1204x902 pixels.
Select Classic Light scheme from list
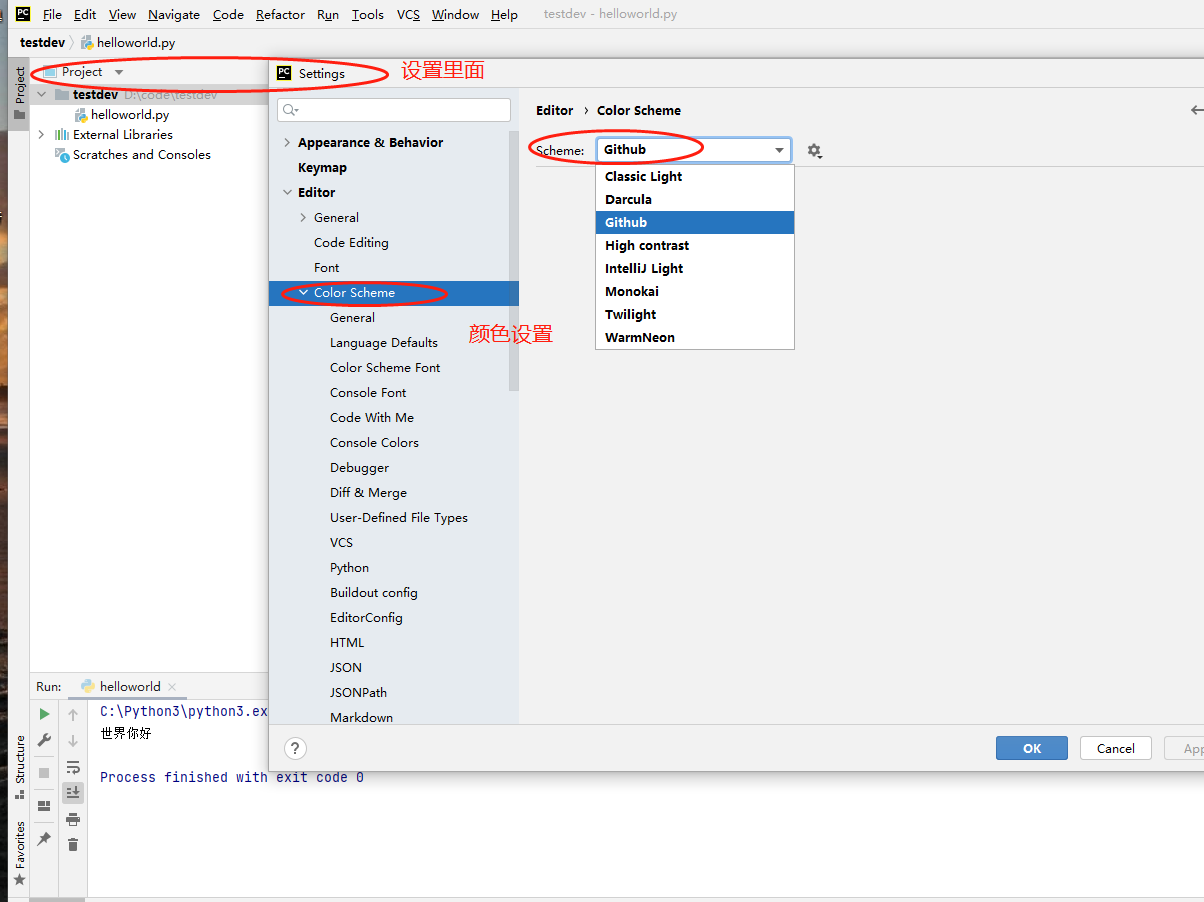coord(695,176)
